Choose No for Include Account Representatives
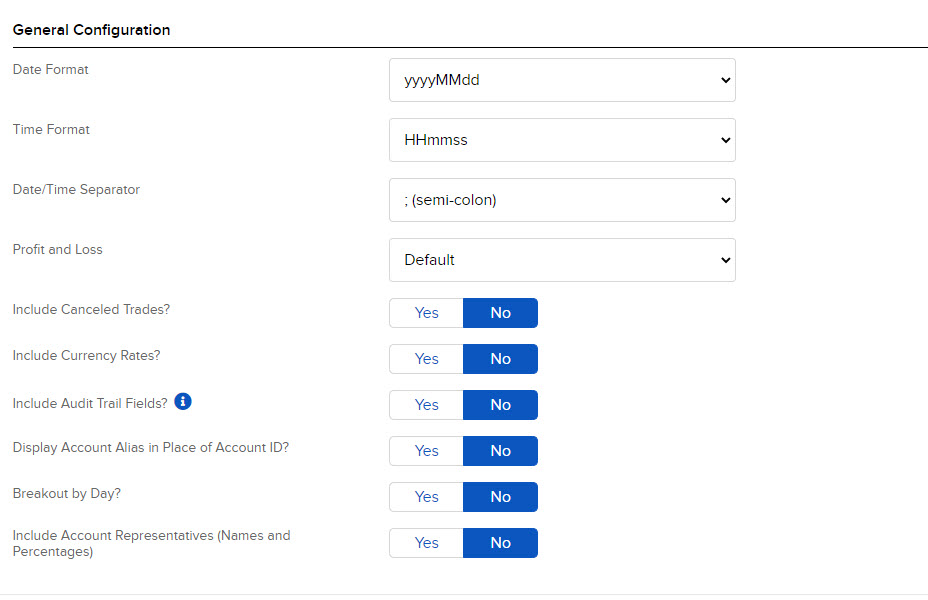 pyautogui.click(x=500, y=543)
